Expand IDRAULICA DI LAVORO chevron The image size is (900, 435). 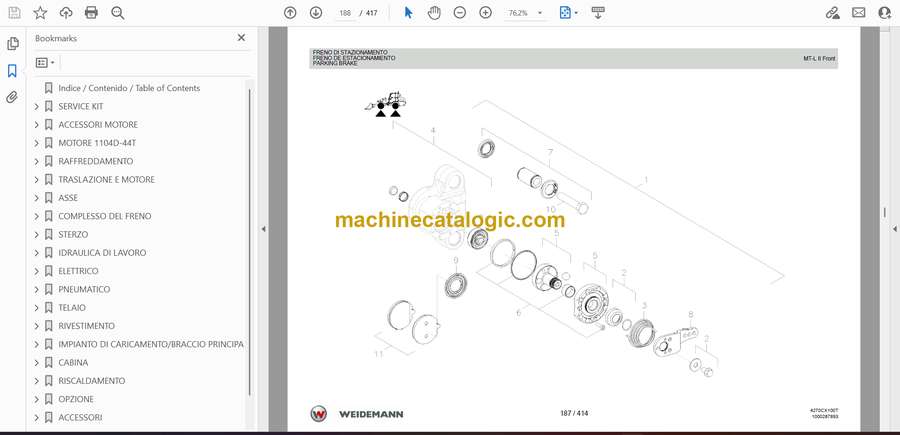[x=37, y=253]
